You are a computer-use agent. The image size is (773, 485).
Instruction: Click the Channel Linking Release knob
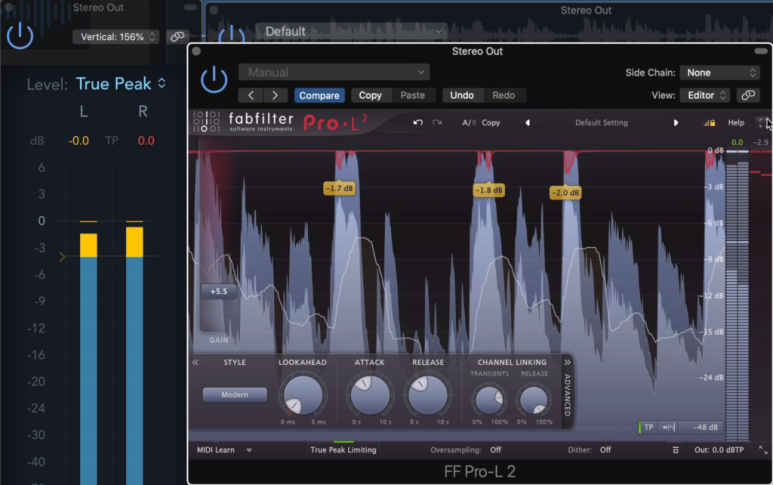[x=533, y=400]
